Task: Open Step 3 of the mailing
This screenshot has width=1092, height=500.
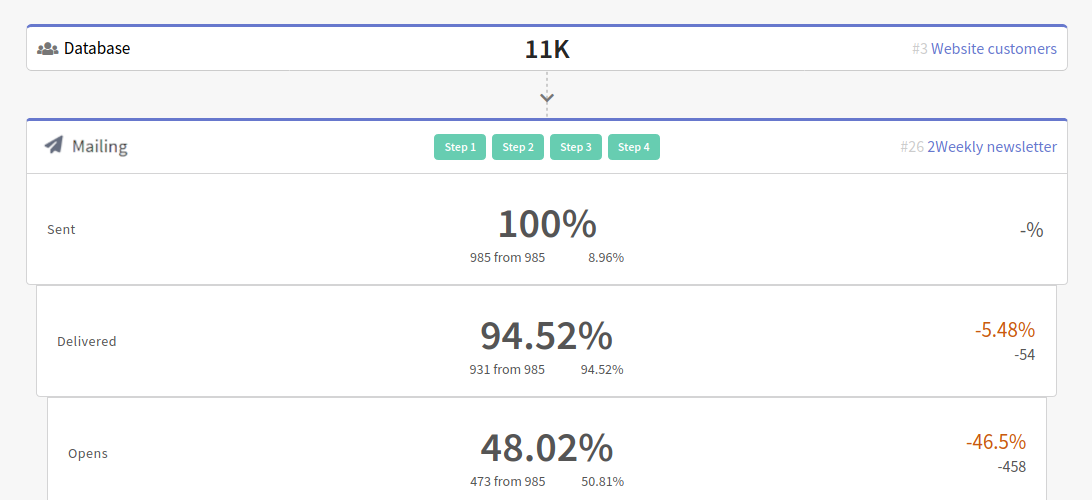Action: tap(575, 147)
